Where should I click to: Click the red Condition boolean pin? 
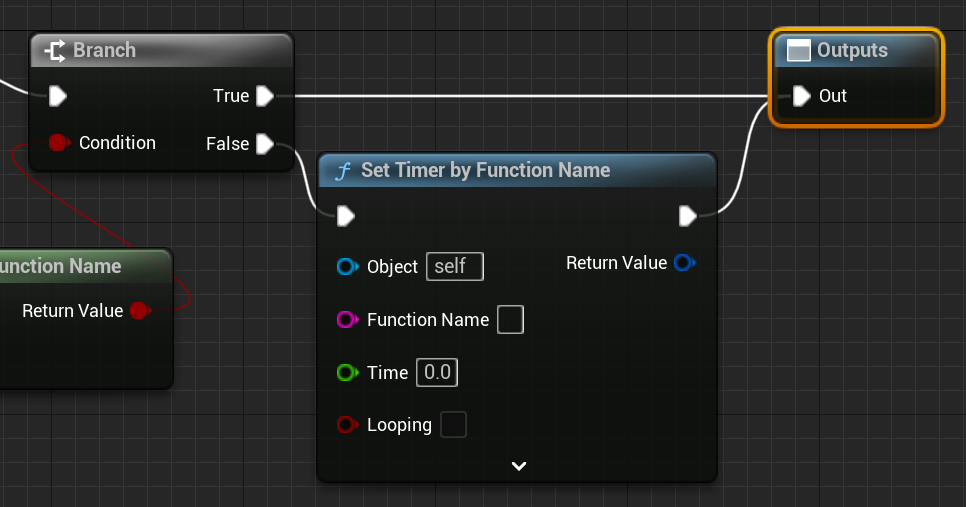[59, 143]
